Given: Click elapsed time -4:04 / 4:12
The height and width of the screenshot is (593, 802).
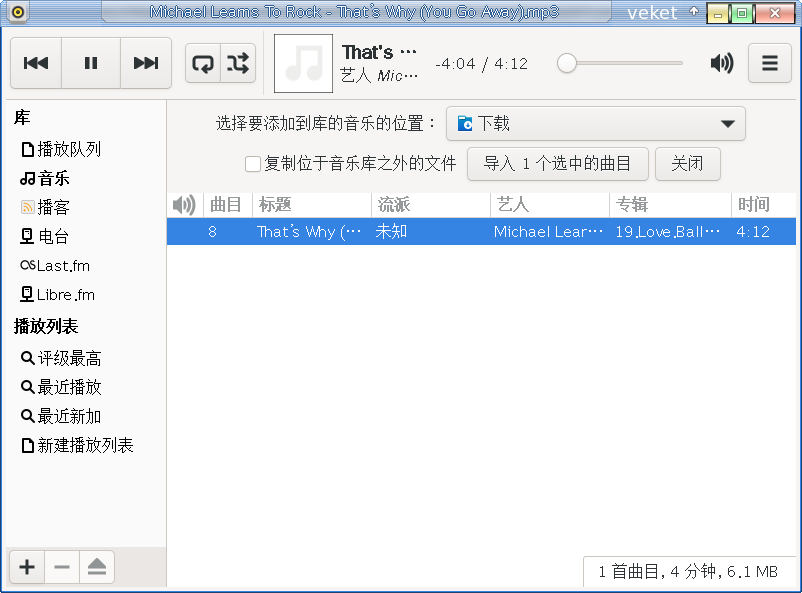Looking at the screenshot, I should (x=481, y=64).
